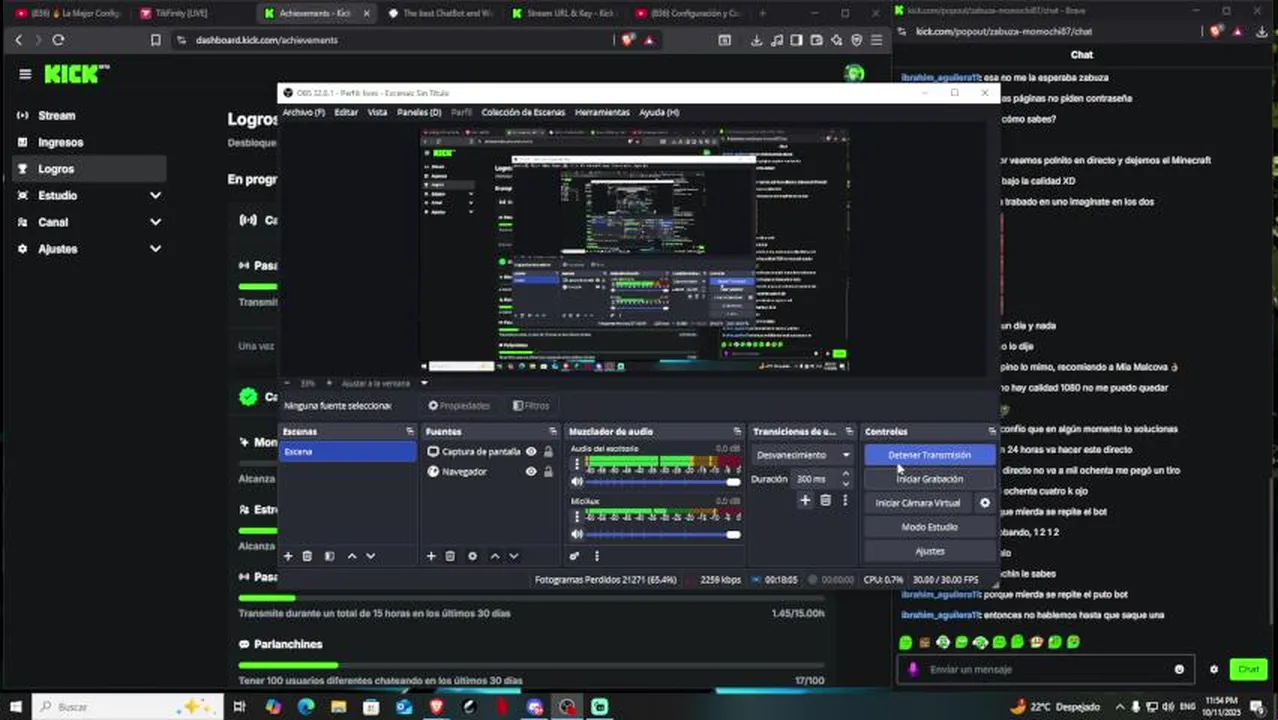Mute Mic/Aux speaker icon
Screen dimensions: 1278x720
tap(577, 534)
